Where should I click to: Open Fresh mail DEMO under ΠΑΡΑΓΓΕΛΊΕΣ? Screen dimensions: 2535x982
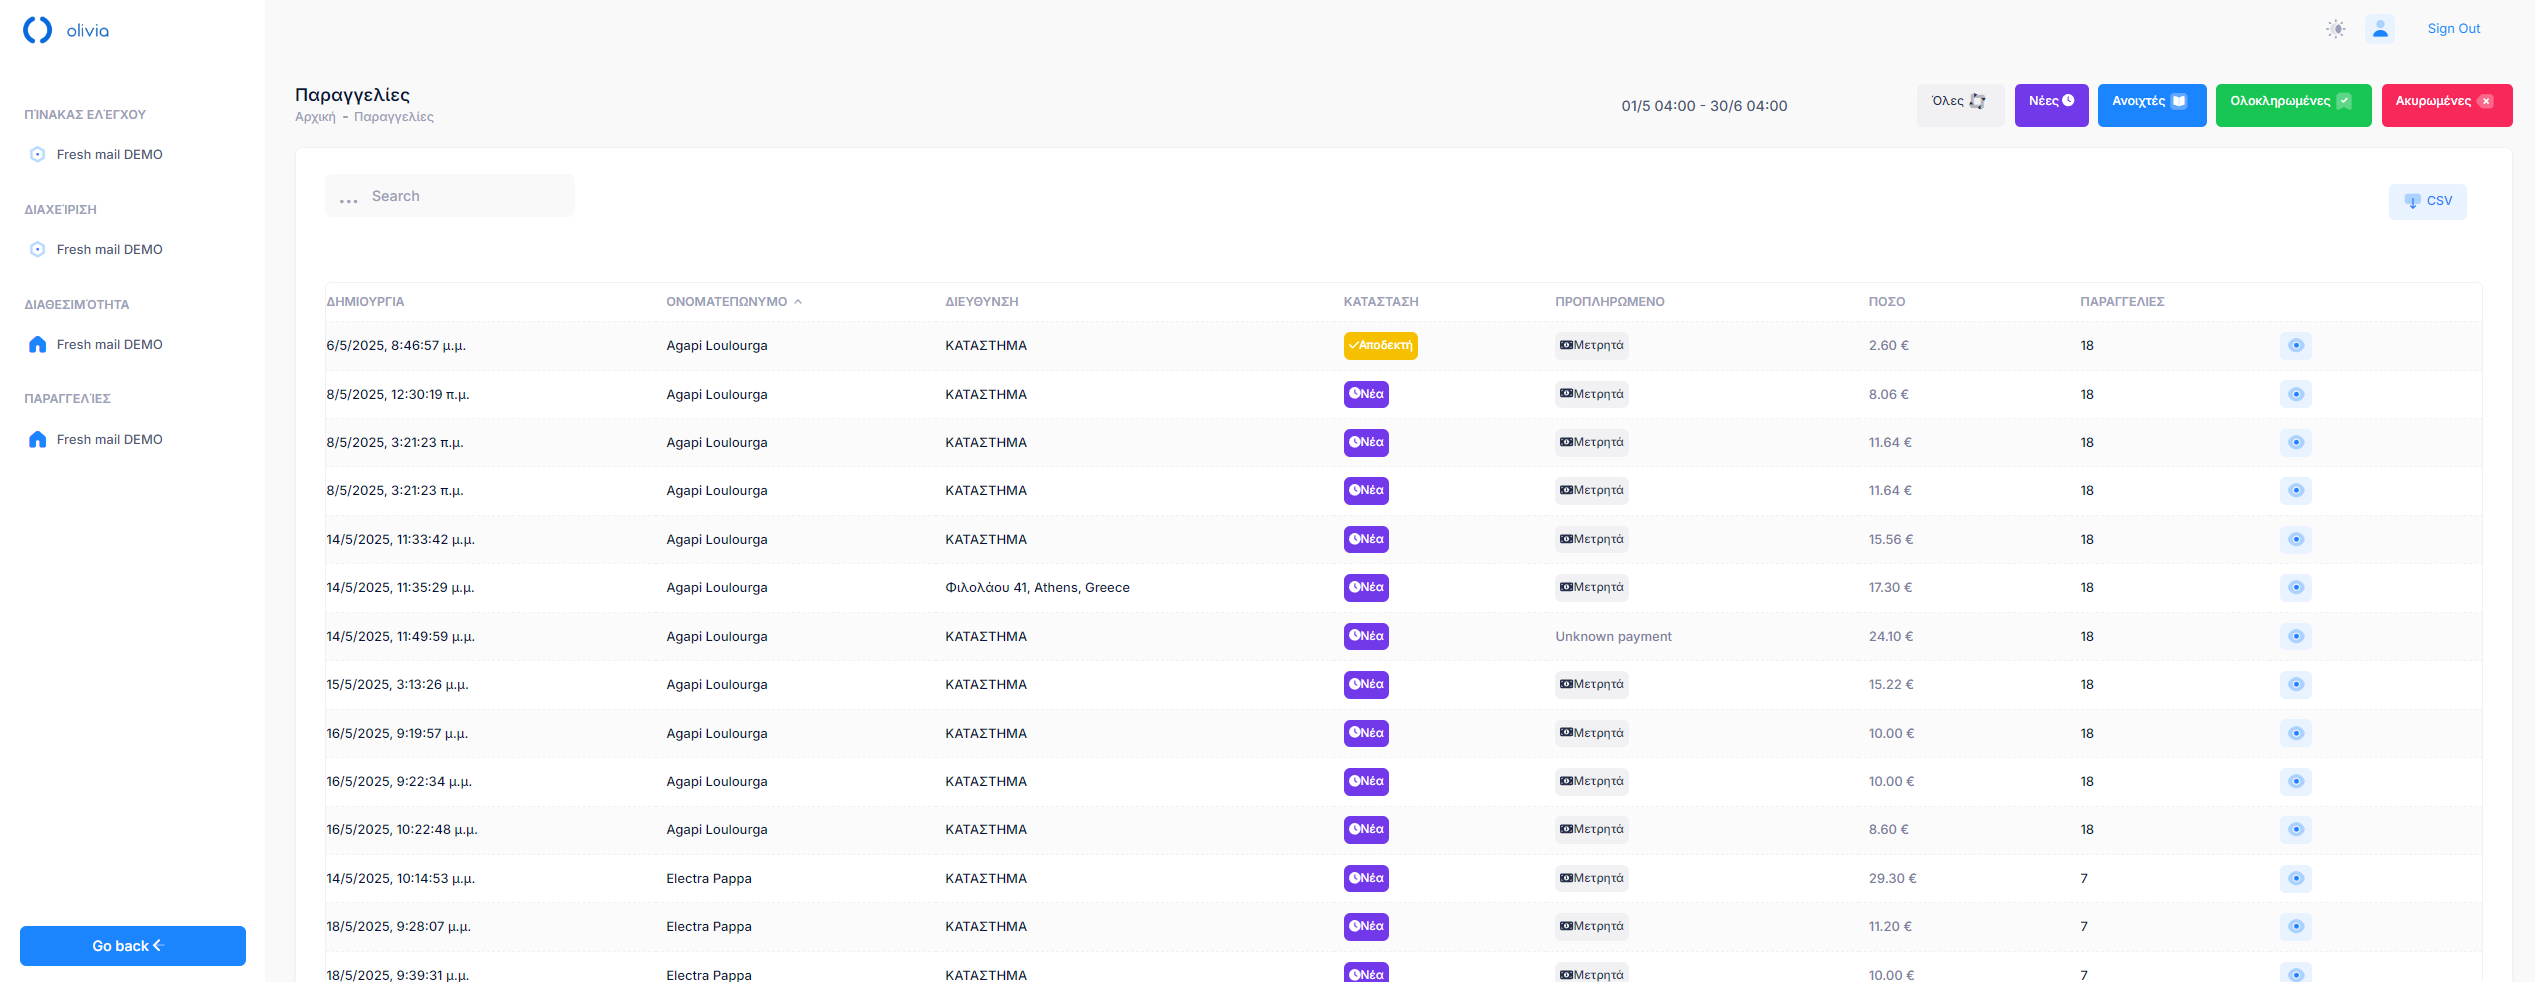click(109, 440)
